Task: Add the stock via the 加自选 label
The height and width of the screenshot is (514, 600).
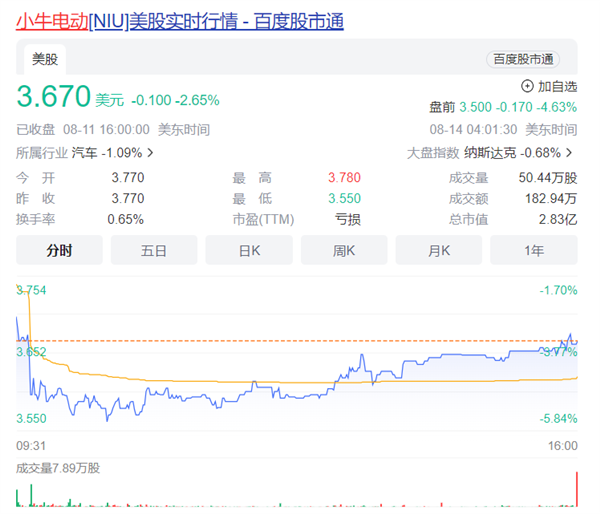Action: click(x=557, y=86)
